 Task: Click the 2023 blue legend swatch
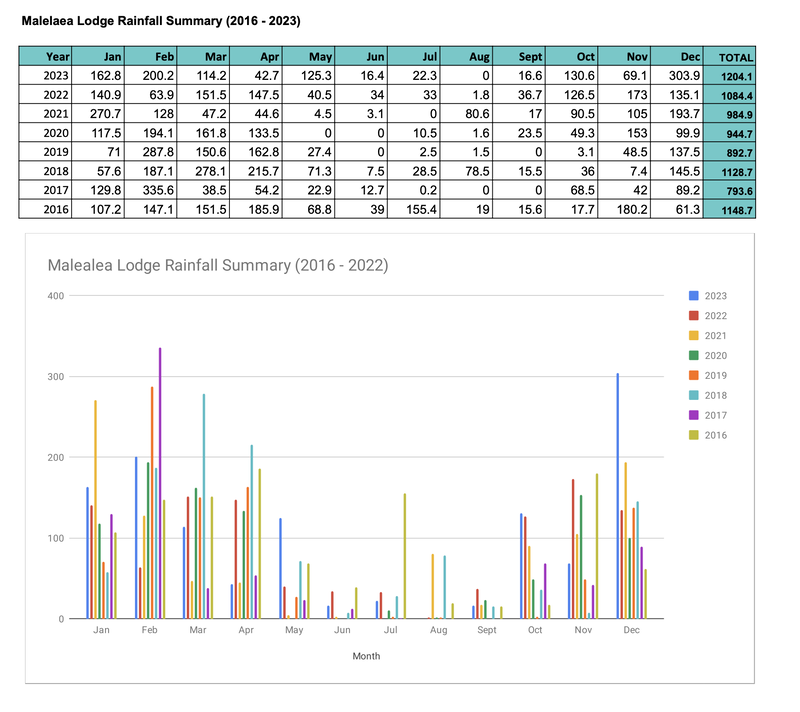tap(693, 296)
